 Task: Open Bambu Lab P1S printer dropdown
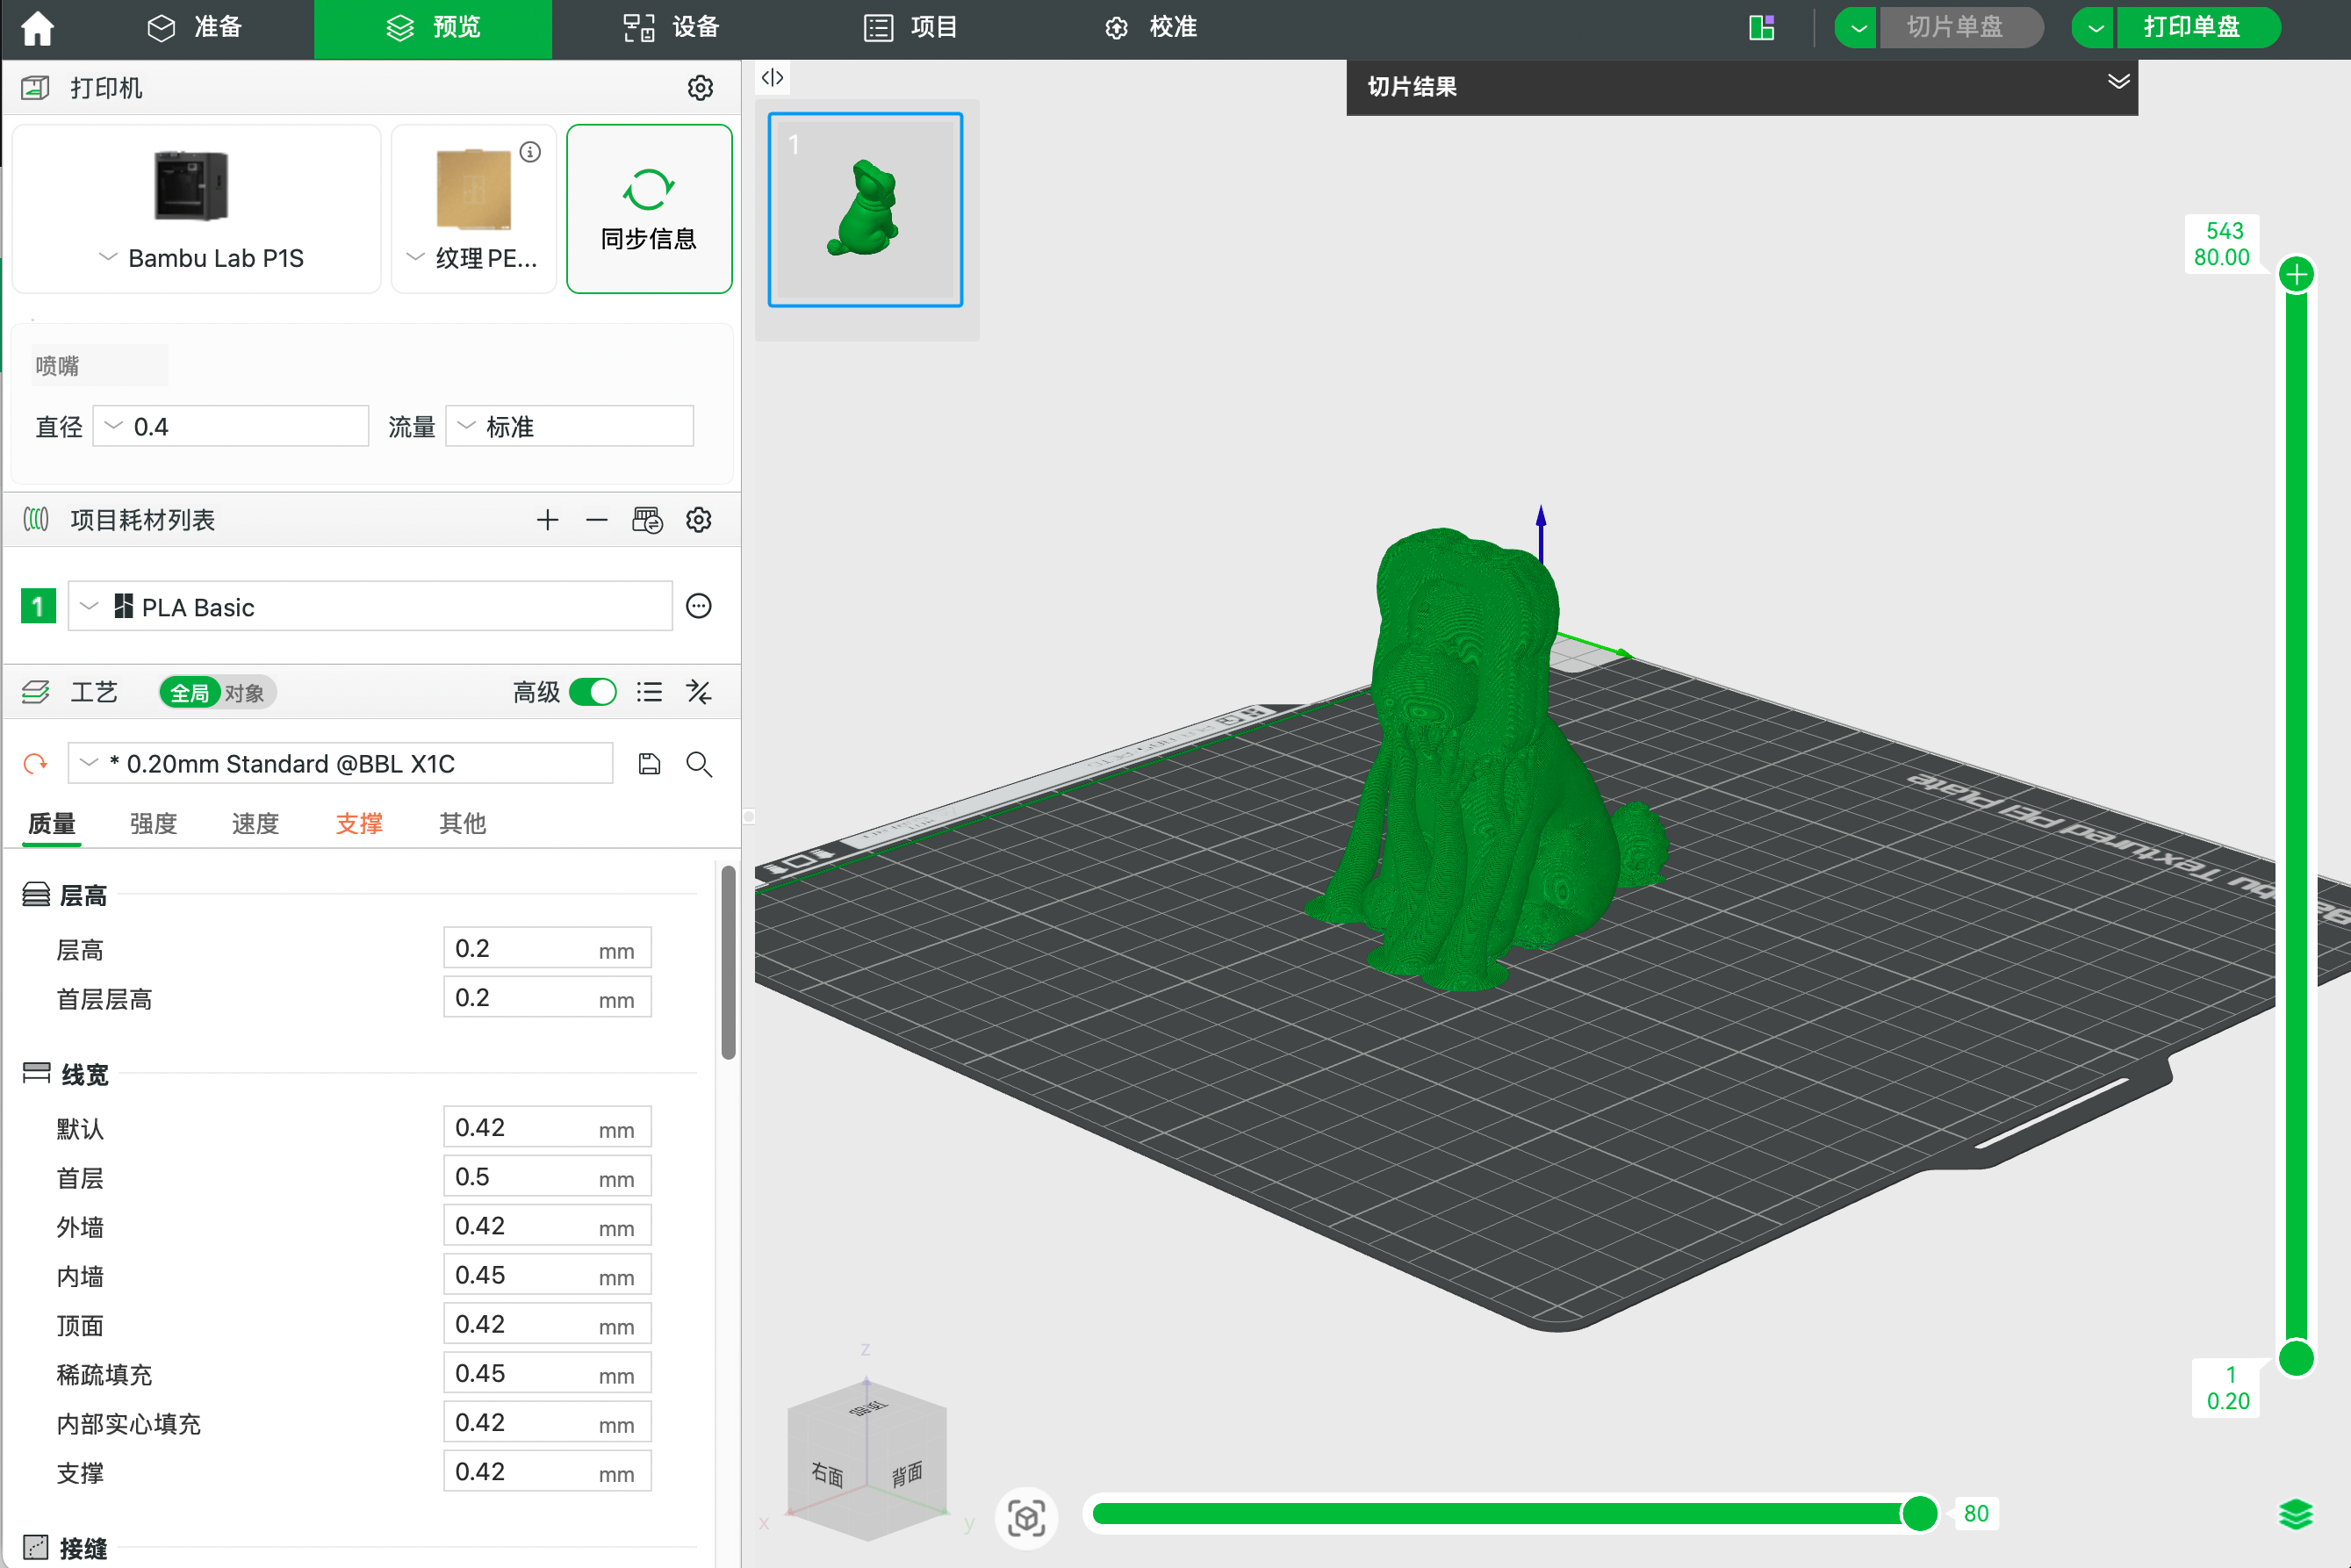coord(108,257)
